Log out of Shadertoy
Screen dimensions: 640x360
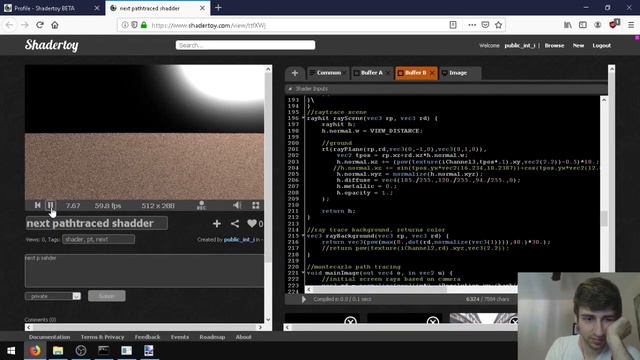[x=602, y=45]
